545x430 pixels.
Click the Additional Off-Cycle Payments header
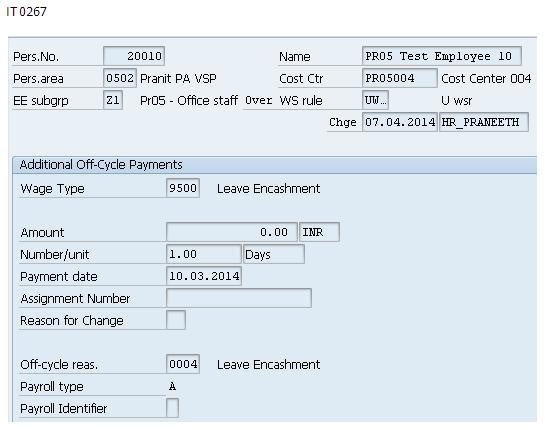tap(101, 165)
